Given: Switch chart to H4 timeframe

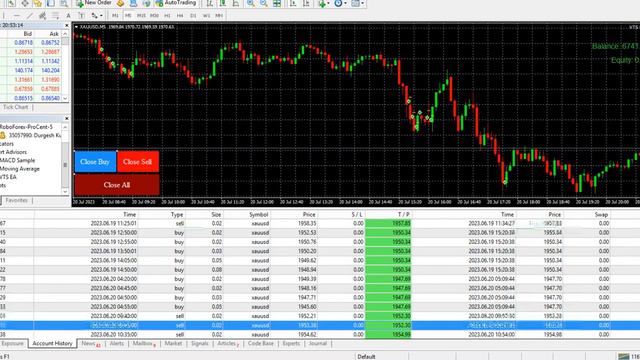Looking at the screenshot, I should [180, 16].
